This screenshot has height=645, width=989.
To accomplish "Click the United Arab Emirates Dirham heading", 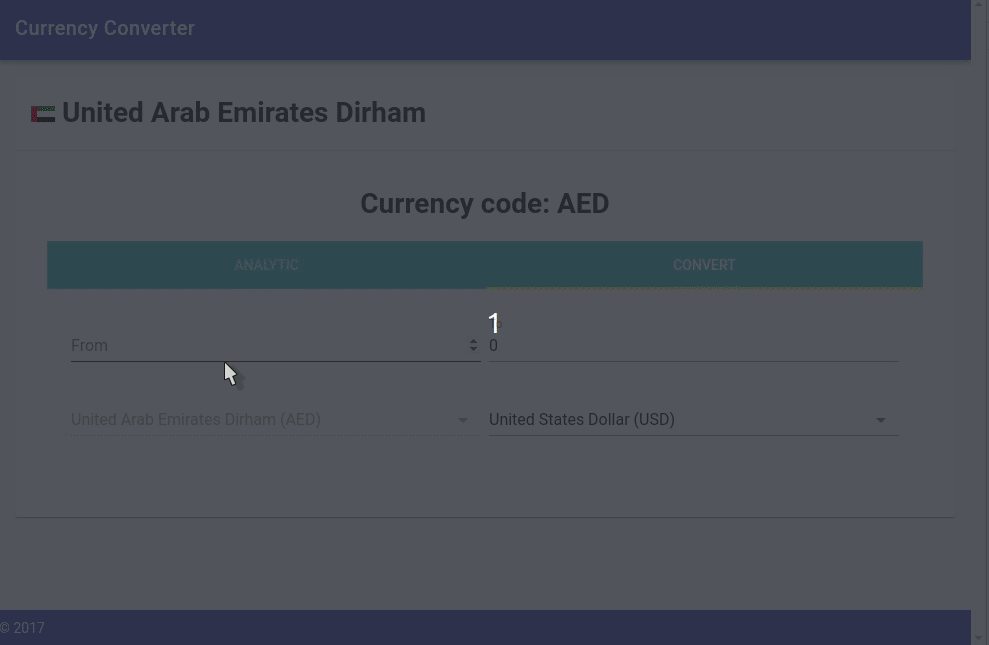I will tap(243, 113).
